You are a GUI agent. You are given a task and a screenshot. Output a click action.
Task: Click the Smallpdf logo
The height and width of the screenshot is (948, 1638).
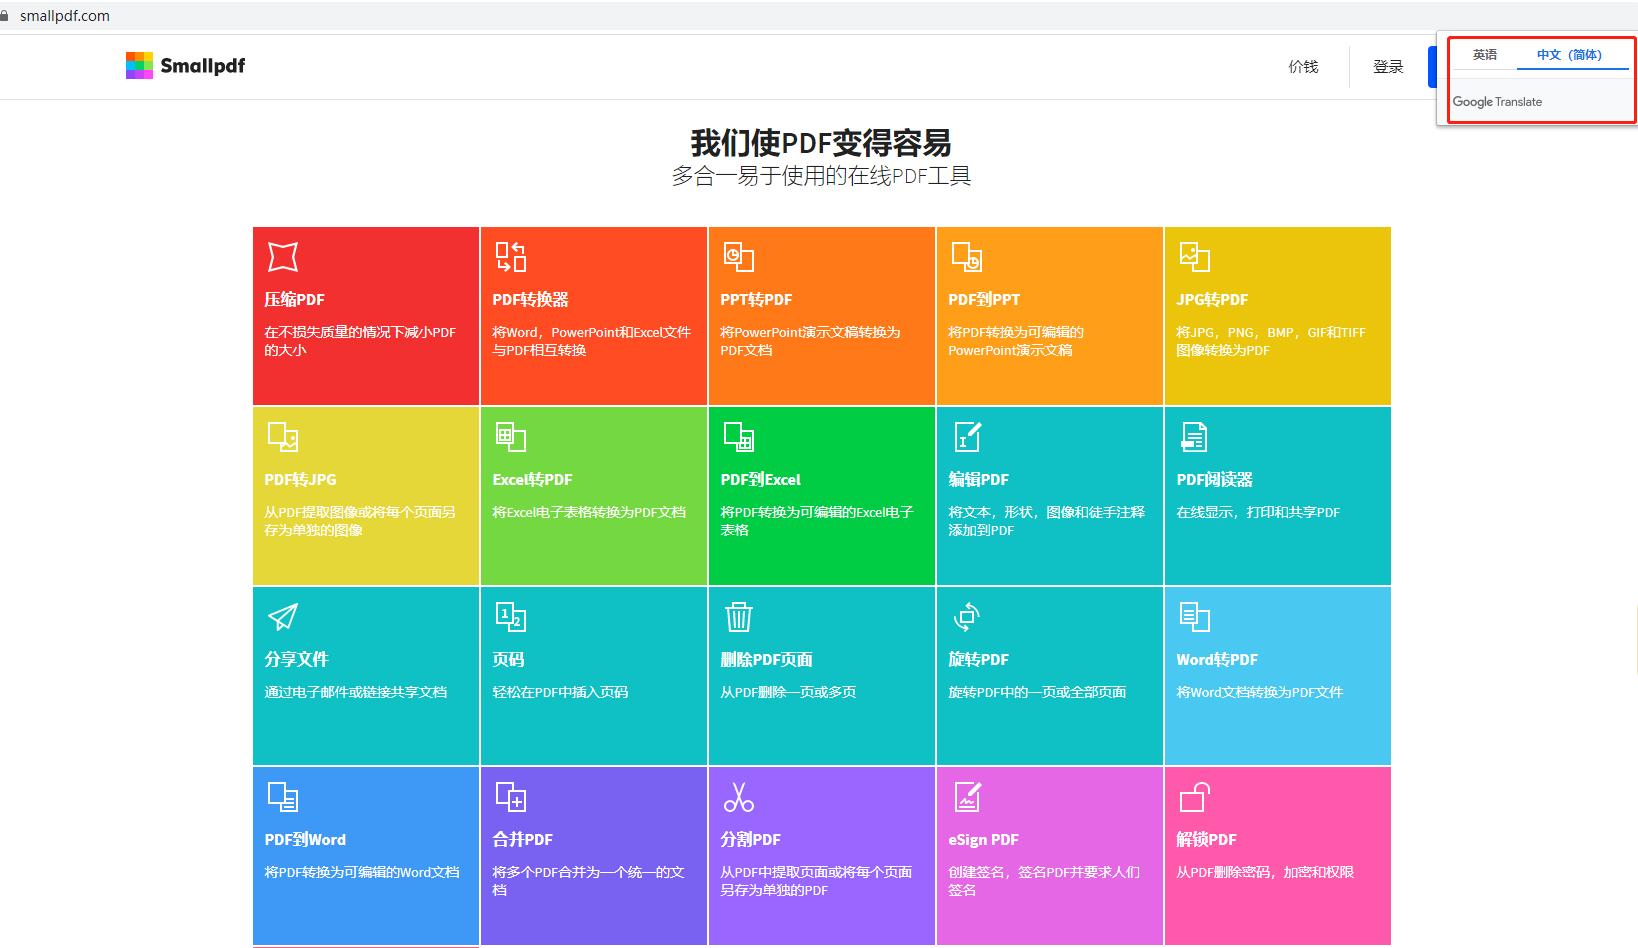185,65
